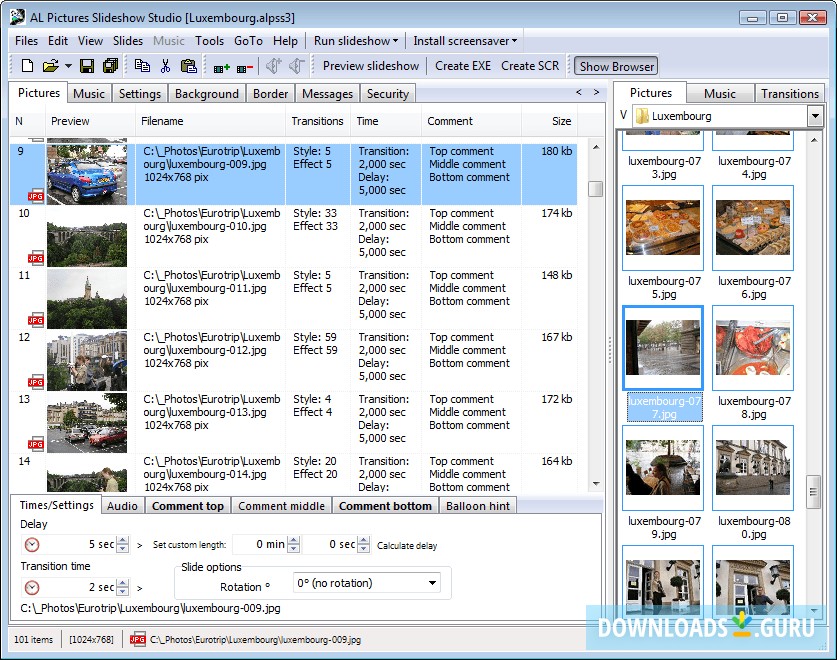This screenshot has height=660, width=837.
Task: Switch to the Background tab
Action: click(207, 94)
